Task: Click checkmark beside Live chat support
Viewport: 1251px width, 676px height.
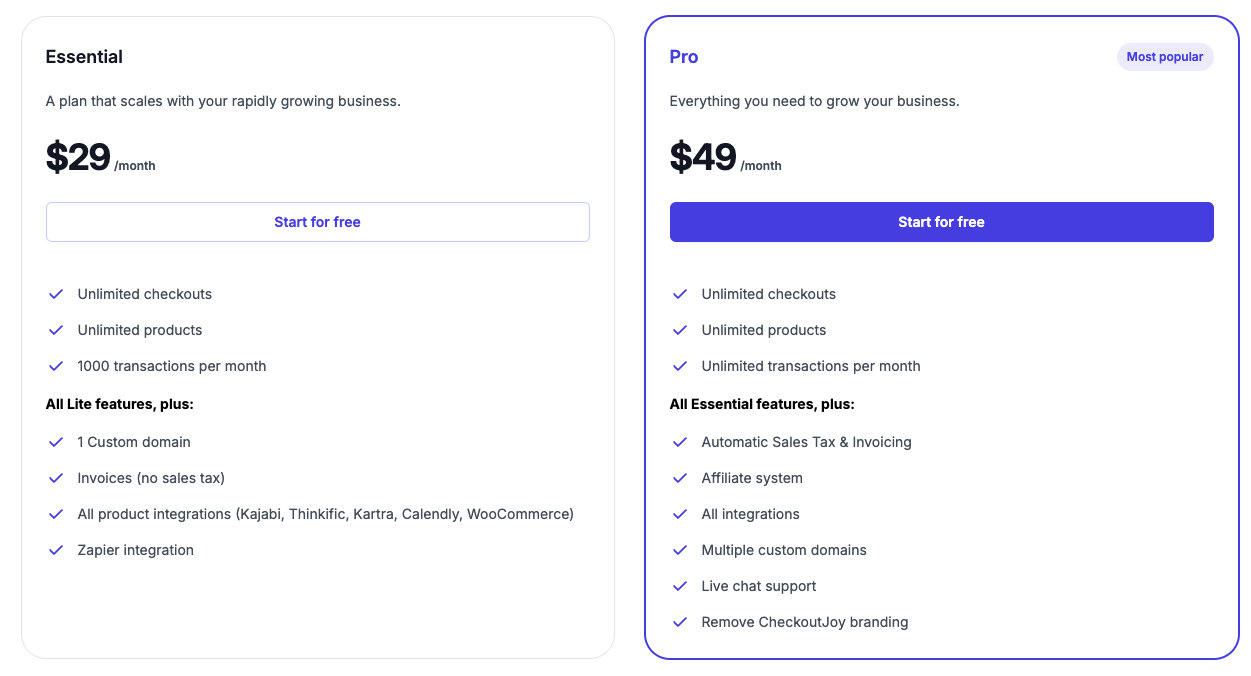Action: click(680, 586)
